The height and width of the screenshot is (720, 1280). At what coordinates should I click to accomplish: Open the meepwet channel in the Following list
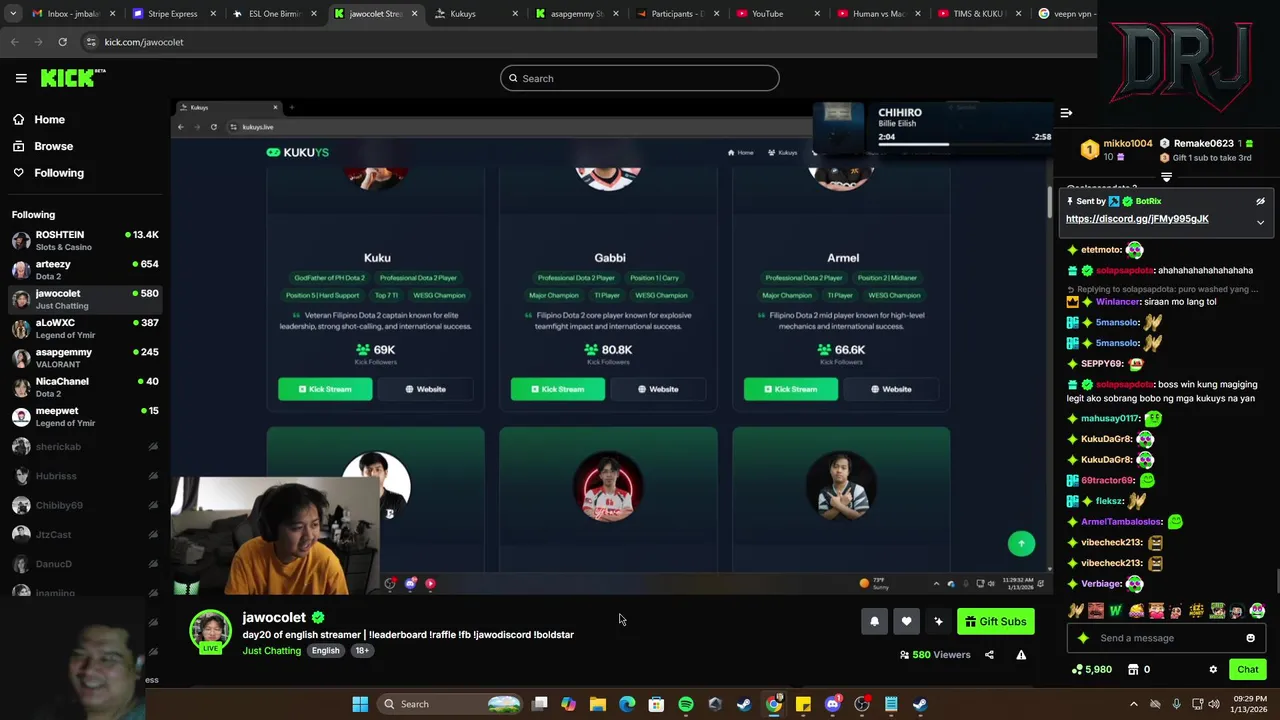tap(84, 416)
